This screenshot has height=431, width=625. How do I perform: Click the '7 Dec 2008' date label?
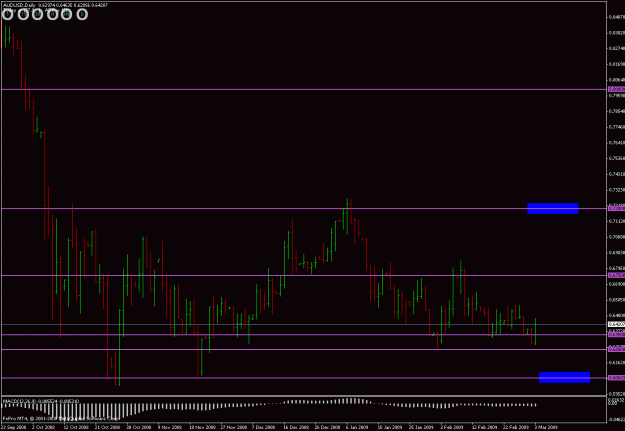click(x=263, y=427)
